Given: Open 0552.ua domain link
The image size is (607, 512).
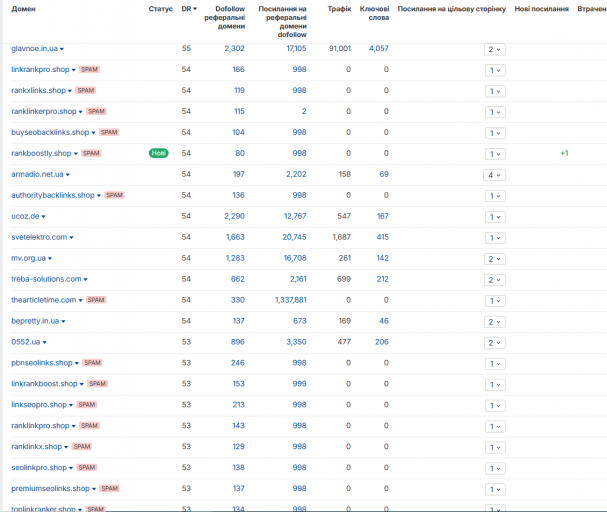Looking at the screenshot, I should (x=26, y=342).
